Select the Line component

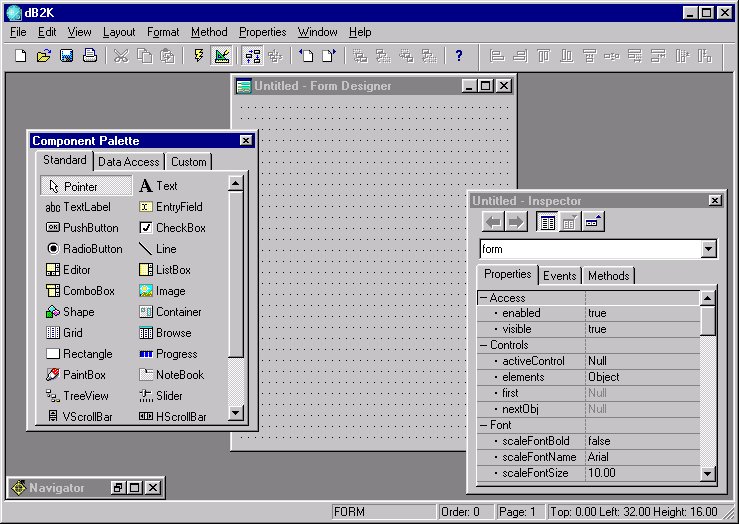pos(157,249)
